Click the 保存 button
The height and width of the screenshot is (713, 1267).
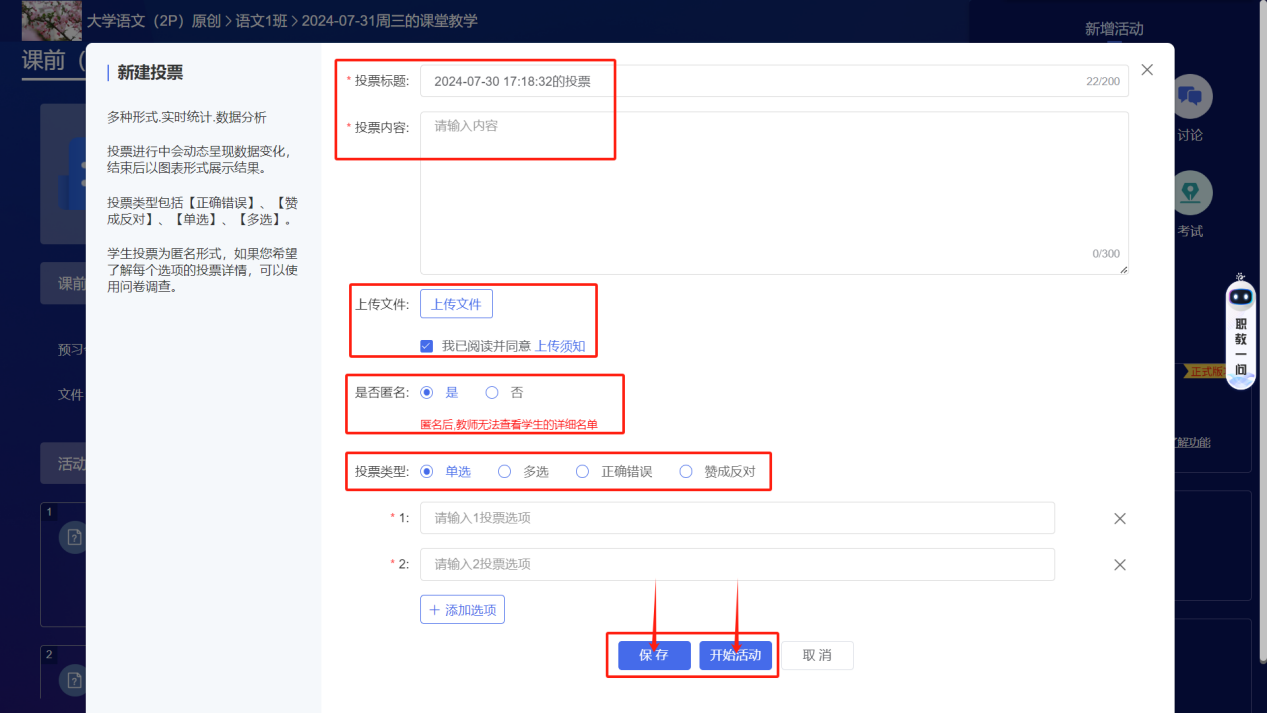[x=654, y=656]
